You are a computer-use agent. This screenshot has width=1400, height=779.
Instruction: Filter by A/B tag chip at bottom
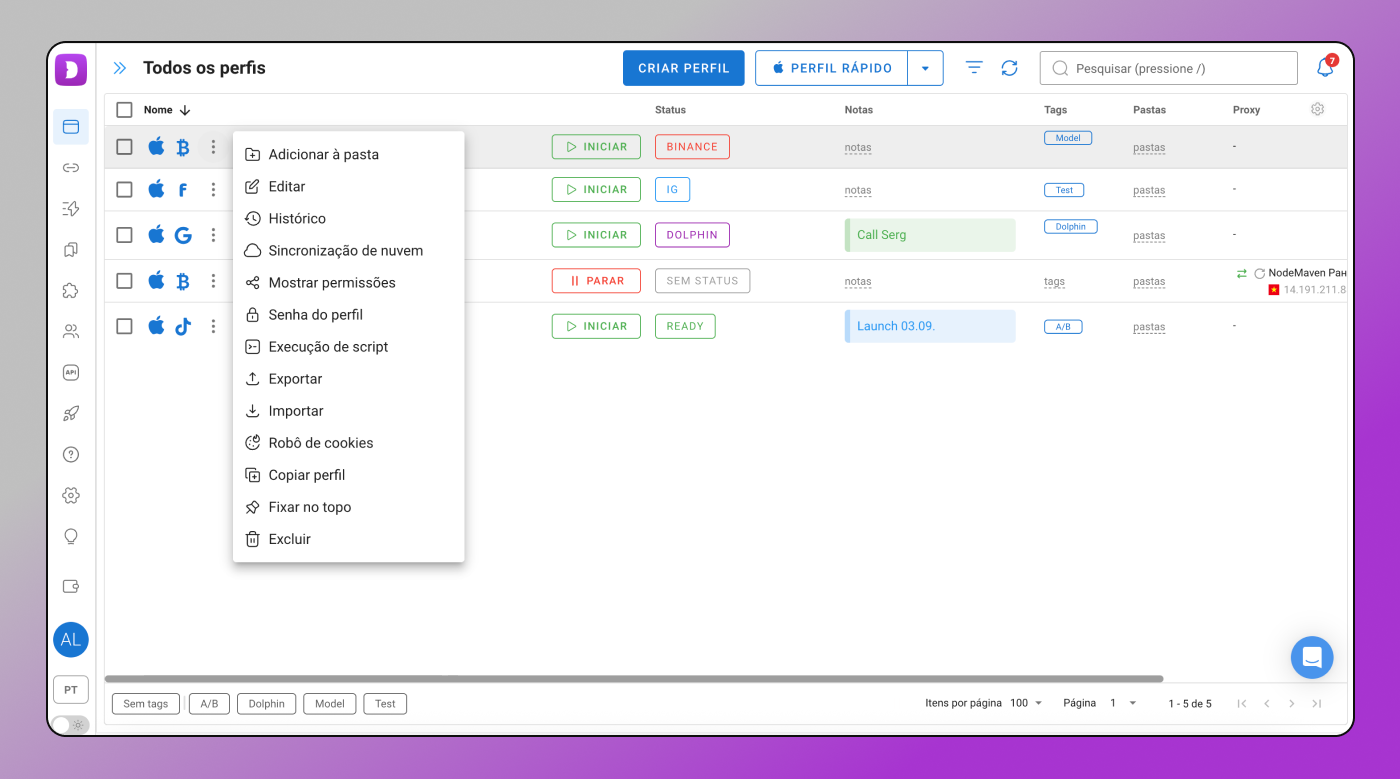[x=209, y=704]
